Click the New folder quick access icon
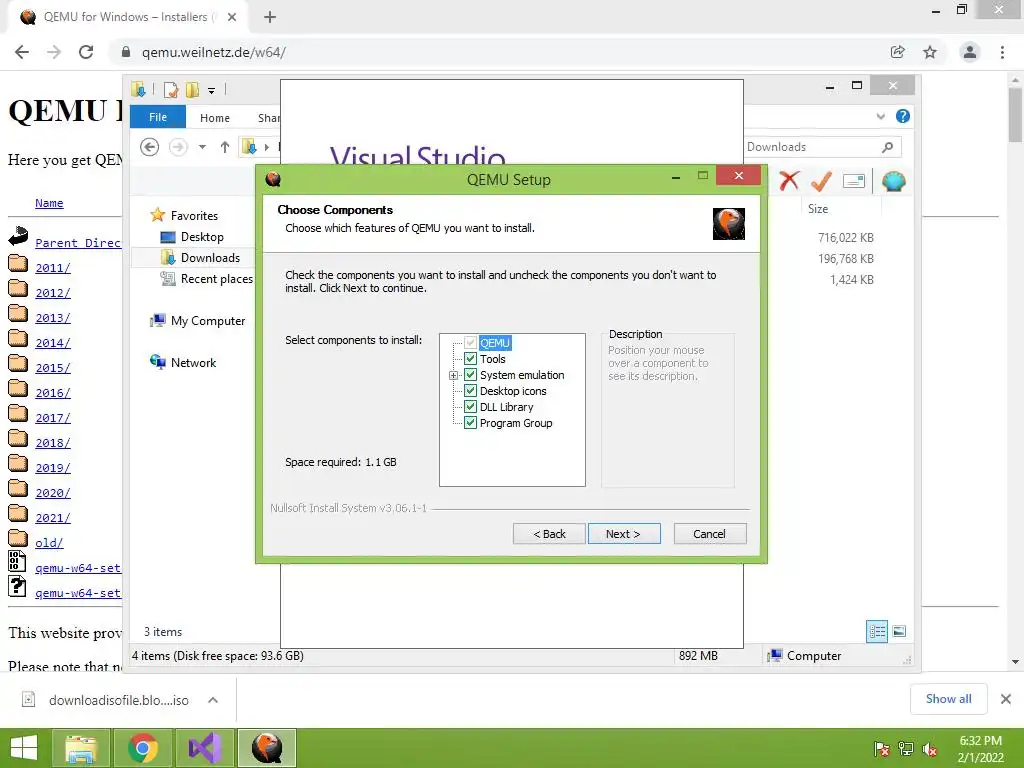 click(192, 89)
